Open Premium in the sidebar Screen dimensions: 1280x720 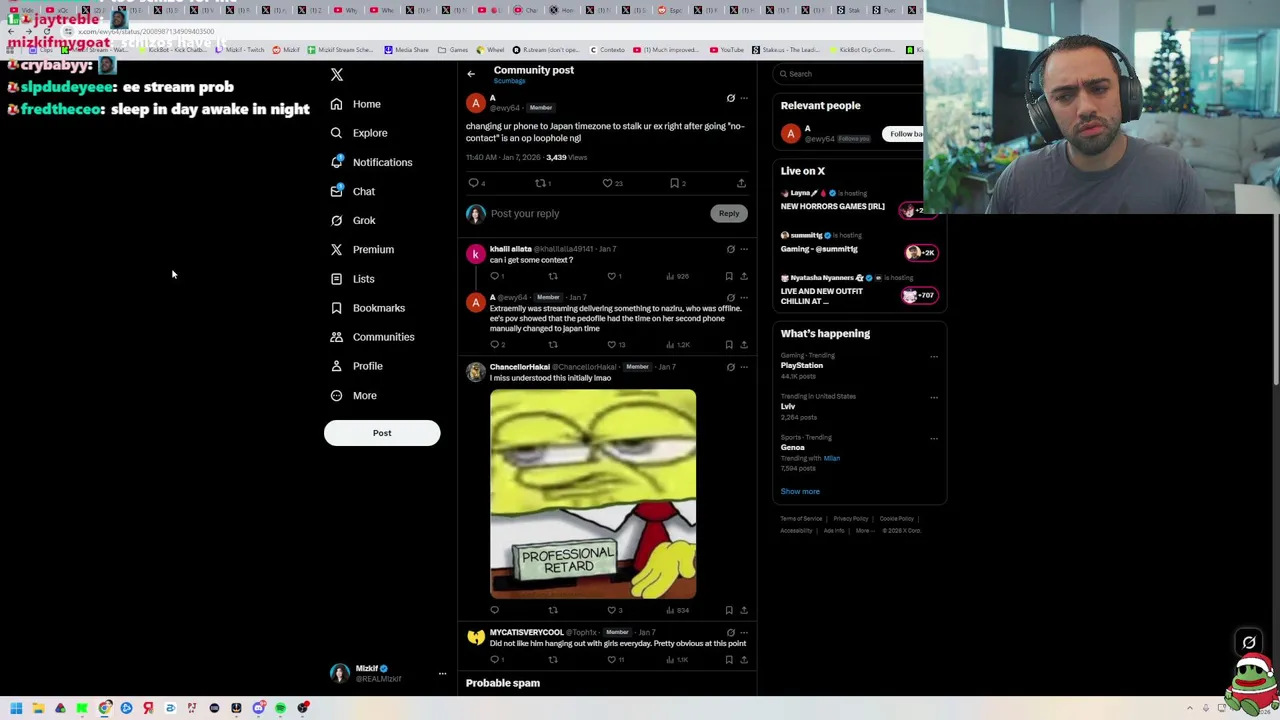click(362, 249)
